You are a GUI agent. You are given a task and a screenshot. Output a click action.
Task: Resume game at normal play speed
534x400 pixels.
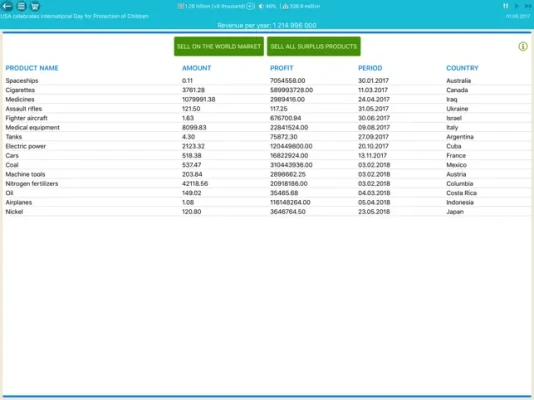[516, 6]
